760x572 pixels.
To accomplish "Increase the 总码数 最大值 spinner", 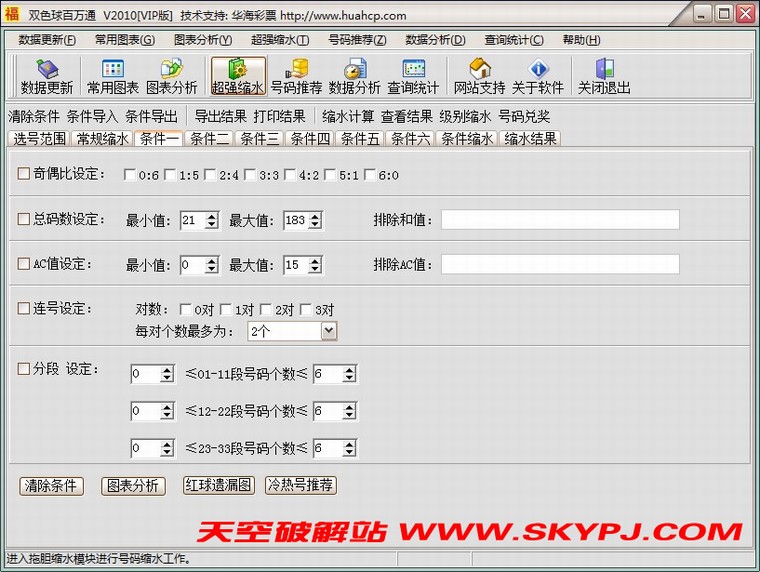I will coord(316,215).
